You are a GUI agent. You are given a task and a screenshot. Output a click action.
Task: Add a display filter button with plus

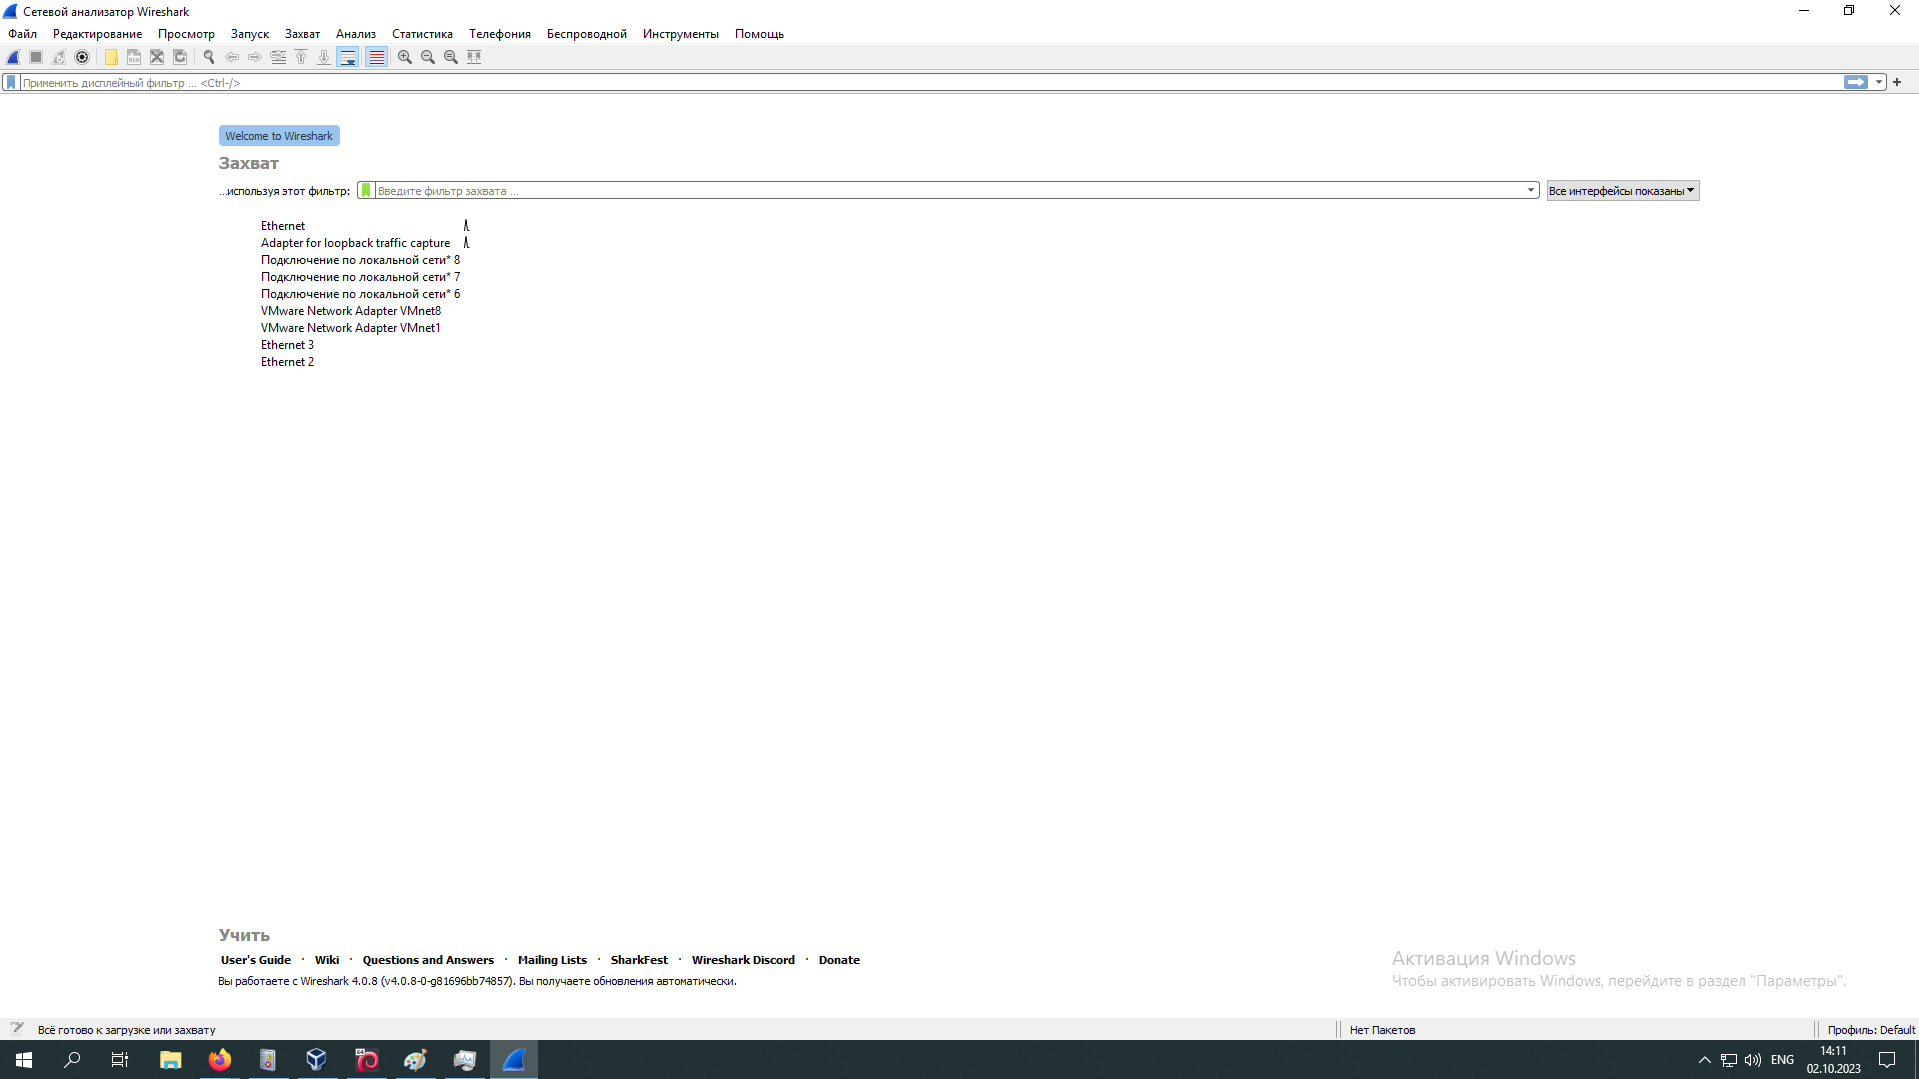coord(1897,82)
